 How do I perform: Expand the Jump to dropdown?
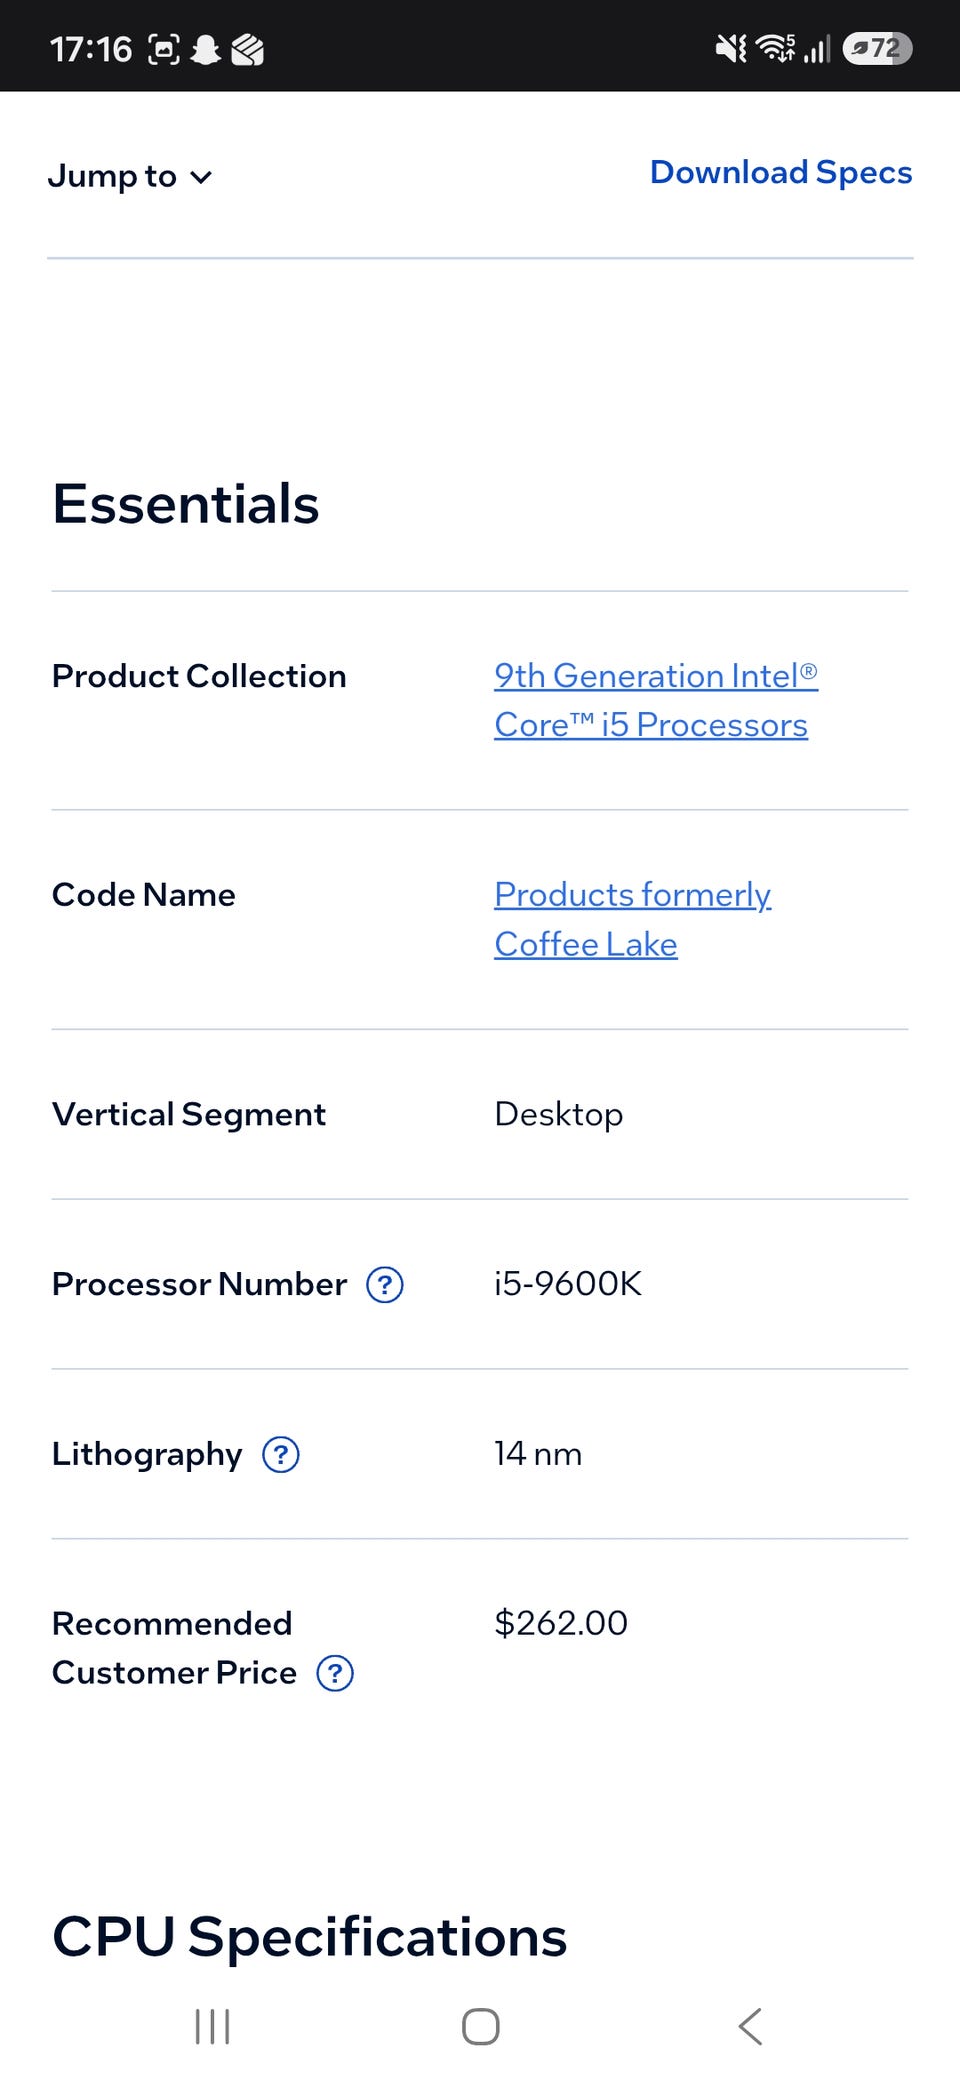131,177
